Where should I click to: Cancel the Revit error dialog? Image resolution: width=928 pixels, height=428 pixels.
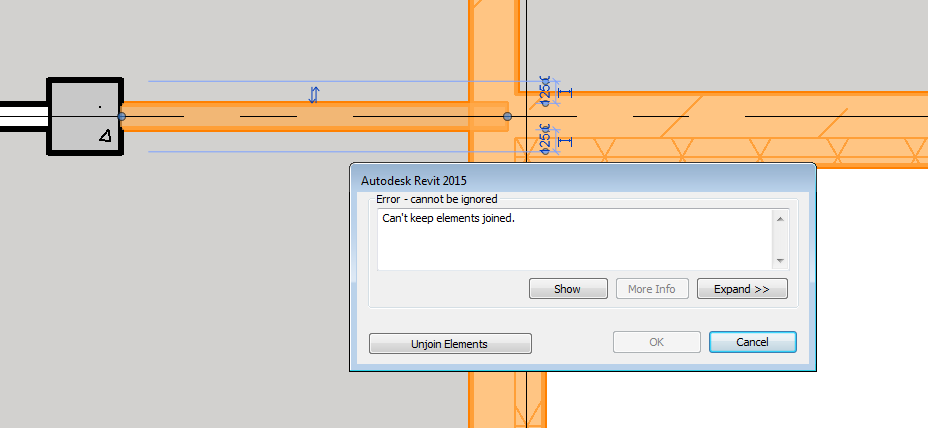[753, 342]
